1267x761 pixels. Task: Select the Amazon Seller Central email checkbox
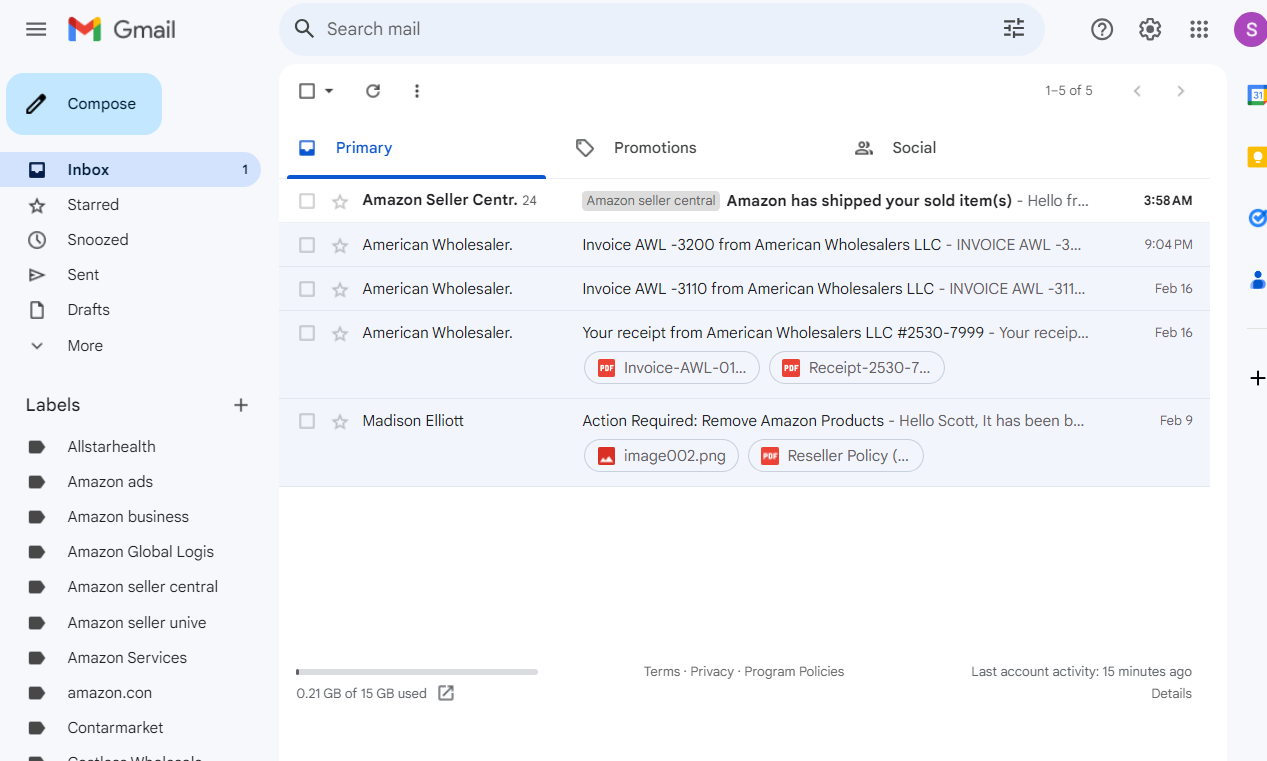307,201
